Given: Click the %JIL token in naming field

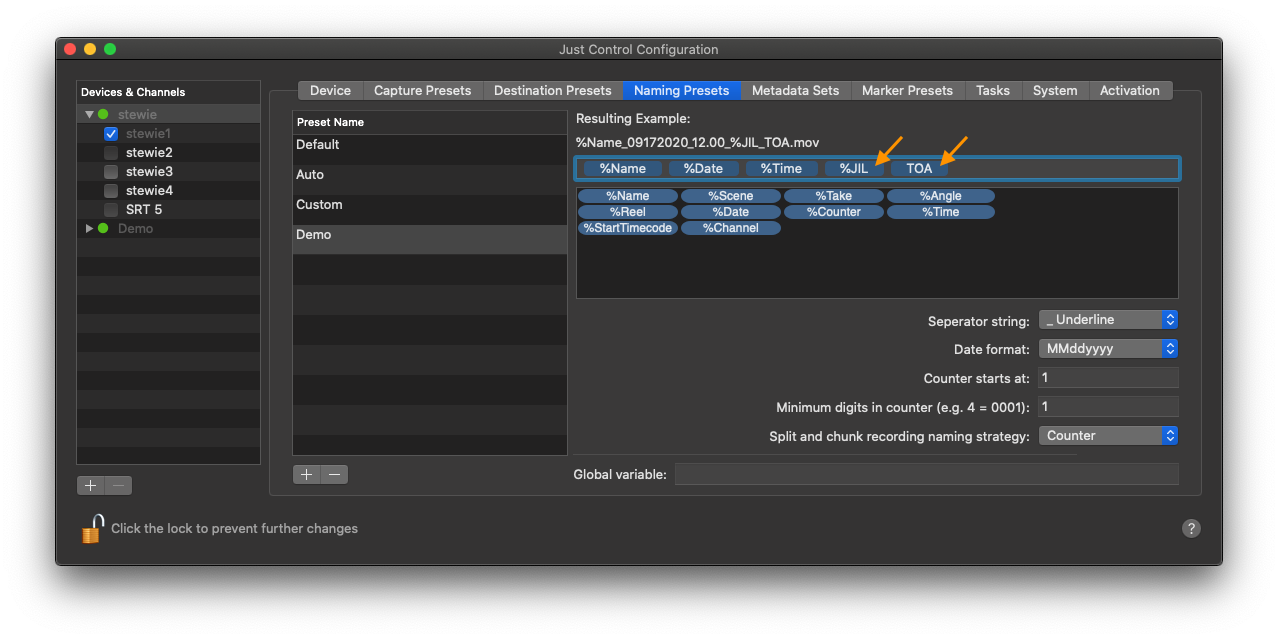Looking at the screenshot, I should 854,168.
